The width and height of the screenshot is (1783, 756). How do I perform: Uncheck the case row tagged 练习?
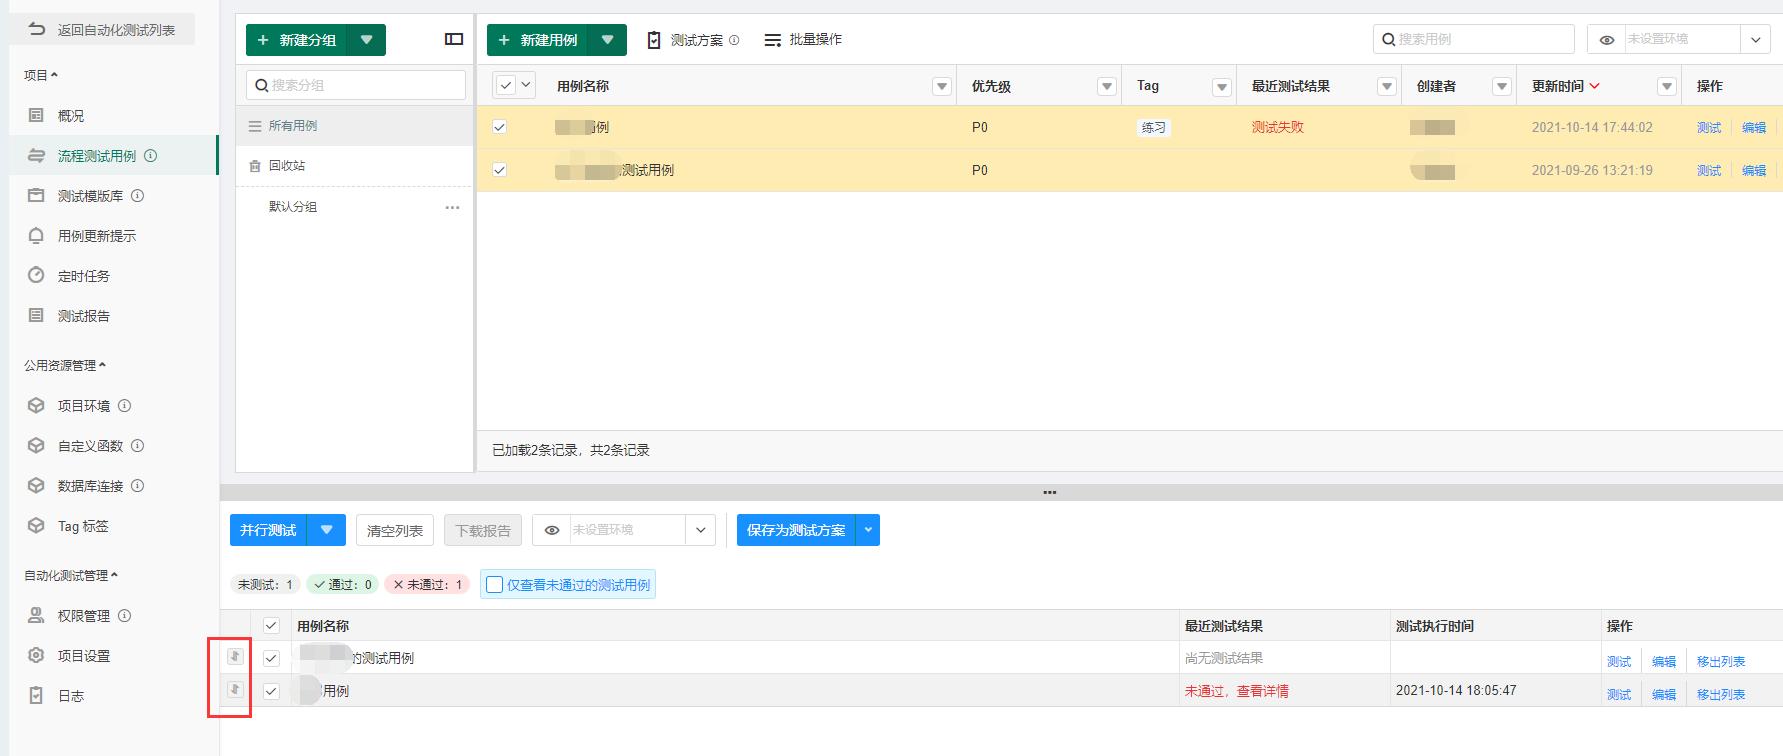(499, 127)
